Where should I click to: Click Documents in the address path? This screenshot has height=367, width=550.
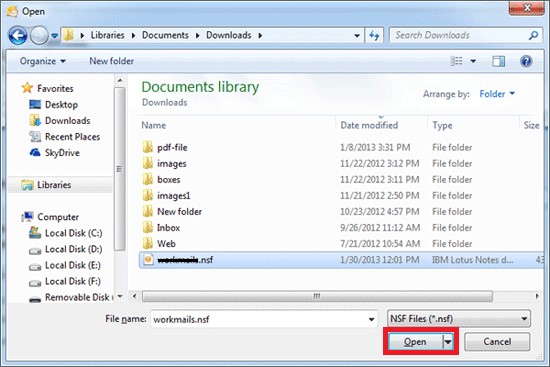tap(165, 35)
